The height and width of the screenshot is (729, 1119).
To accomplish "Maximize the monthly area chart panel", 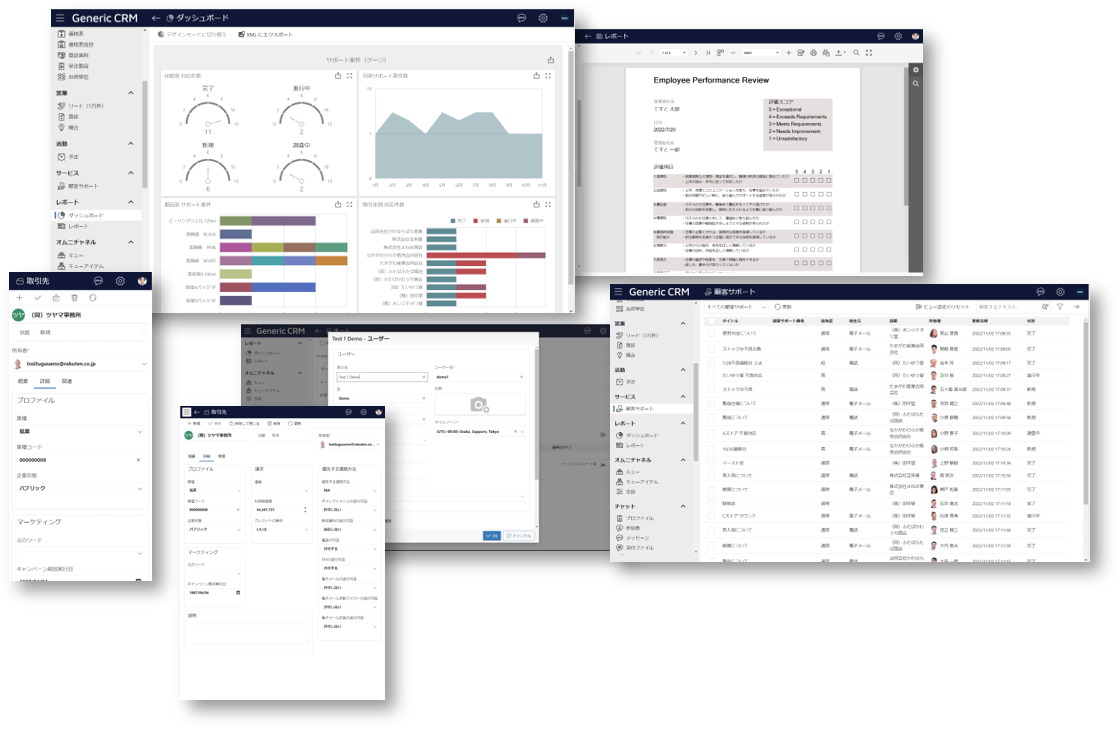I will pyautogui.click(x=548, y=76).
